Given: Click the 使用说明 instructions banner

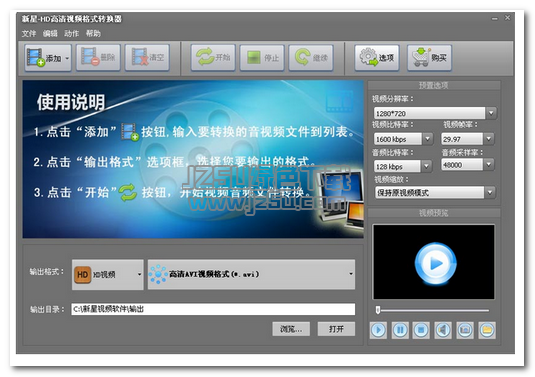Looking at the screenshot, I should [193, 159].
